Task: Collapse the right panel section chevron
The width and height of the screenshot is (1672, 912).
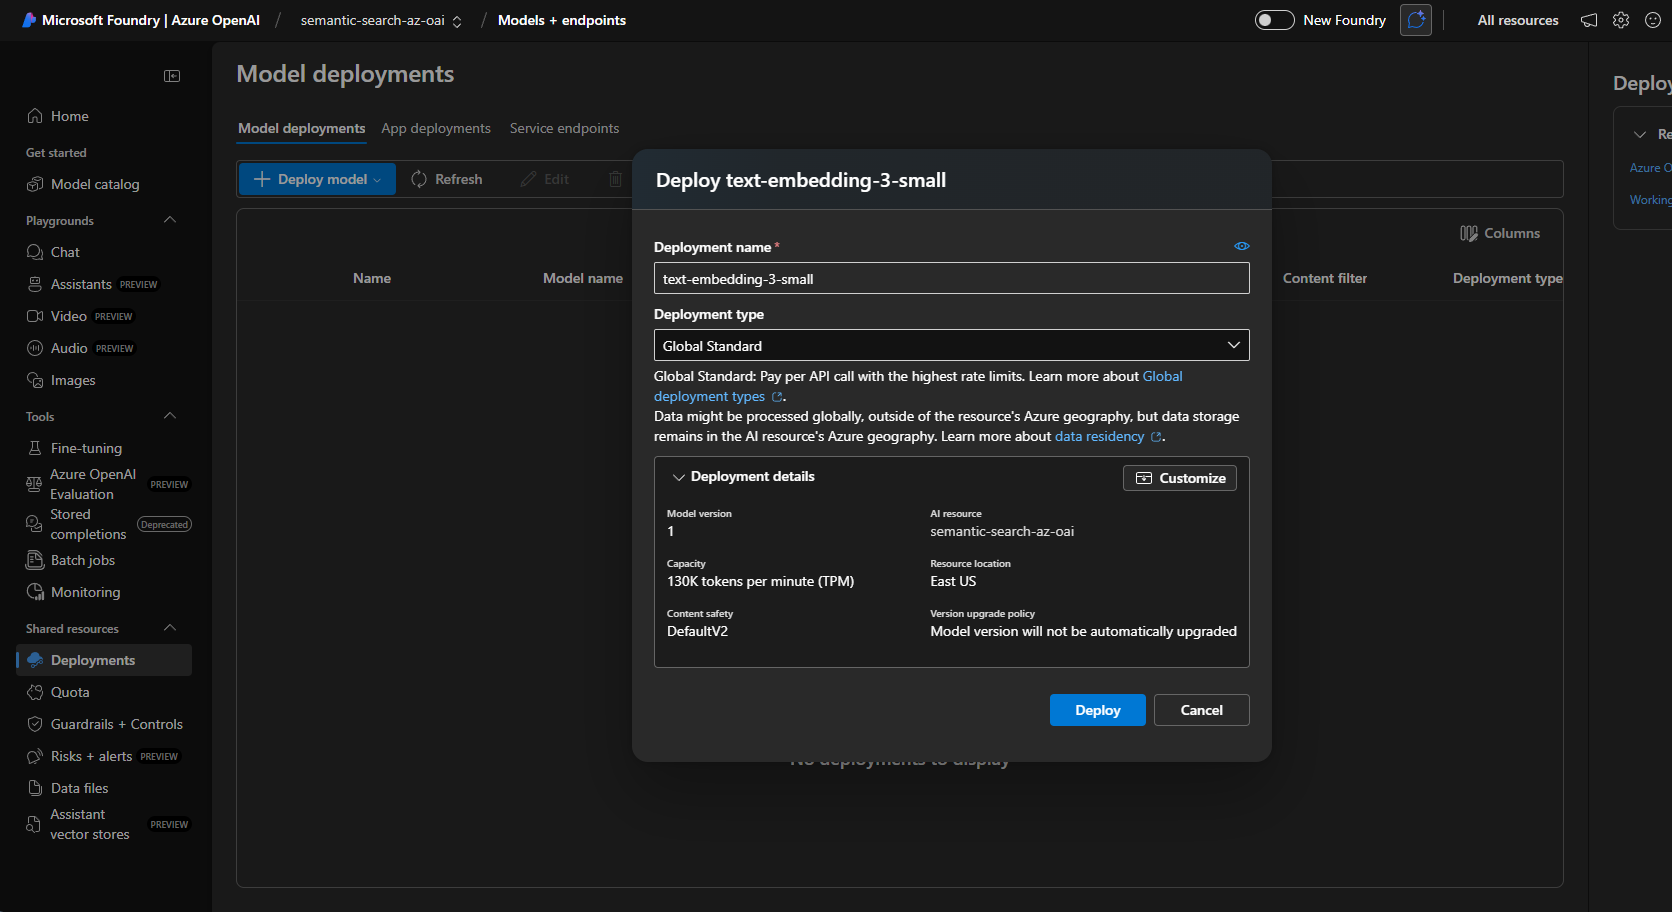Action: [x=1640, y=134]
